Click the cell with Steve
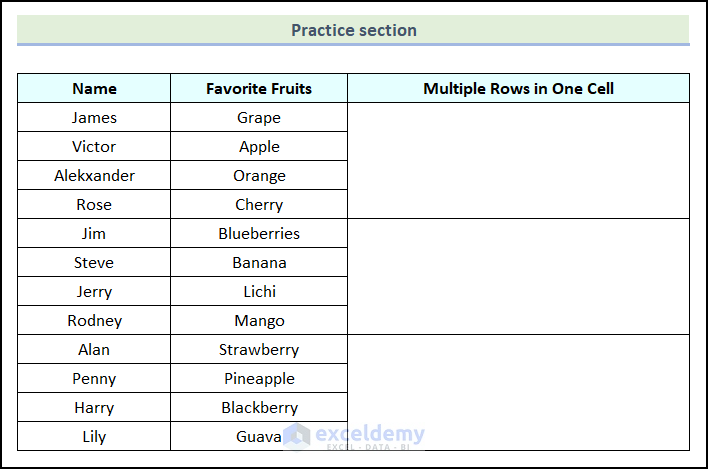 click(x=94, y=262)
